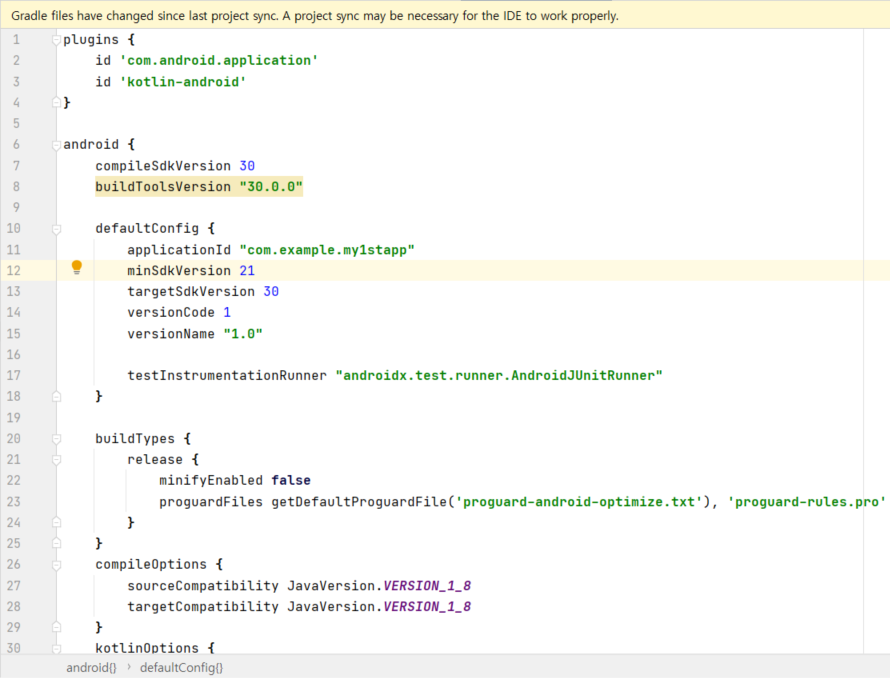
Task: Click sourceCompatibility VERSION_1_8 constant
Action: coord(427,585)
